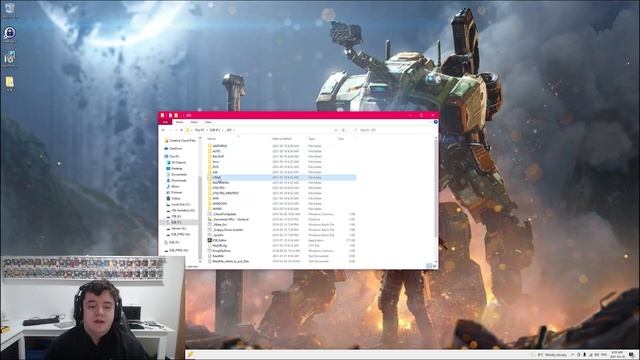Select the MyE2B.cfg file
Image resolution: width=640 pixels, height=360 pixels.
282,245
